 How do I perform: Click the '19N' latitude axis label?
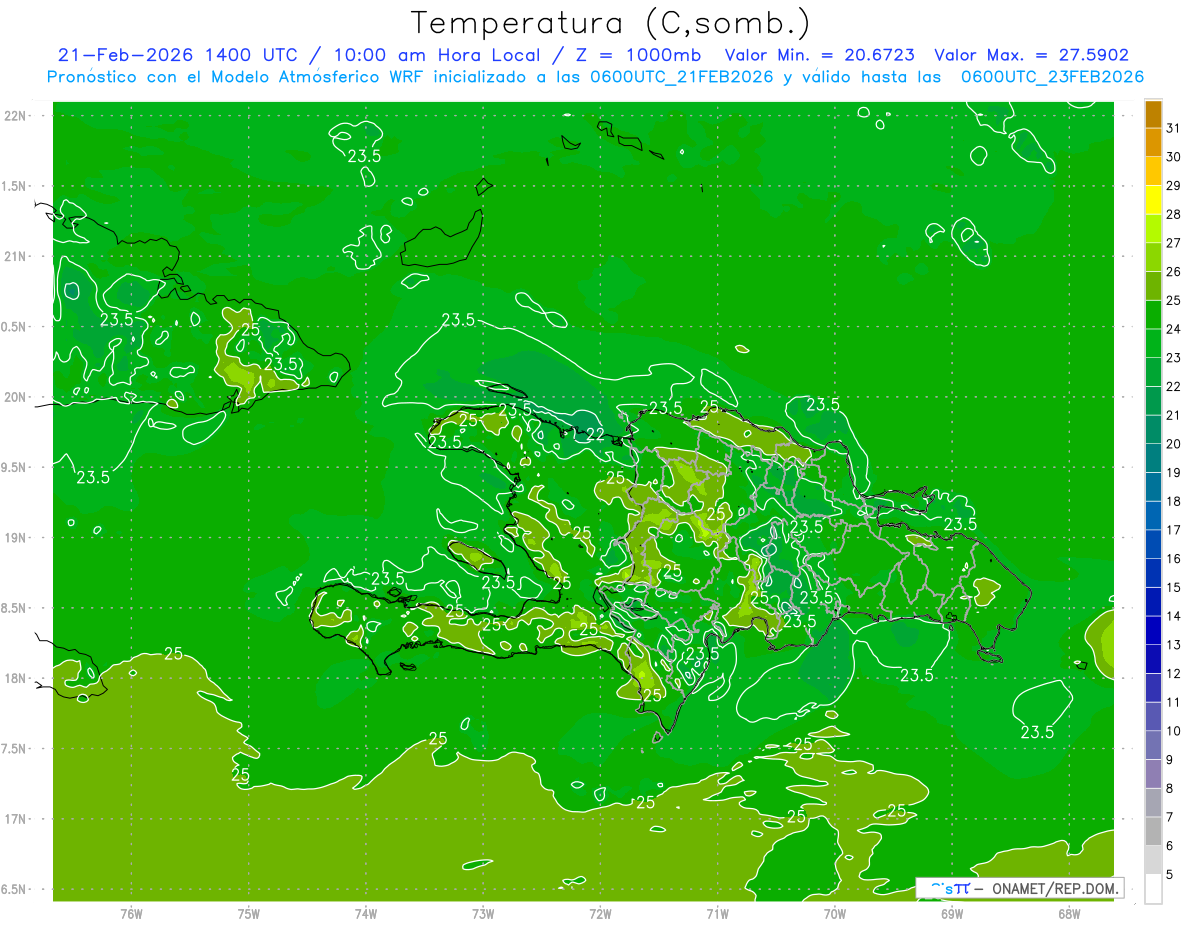(x=16, y=538)
